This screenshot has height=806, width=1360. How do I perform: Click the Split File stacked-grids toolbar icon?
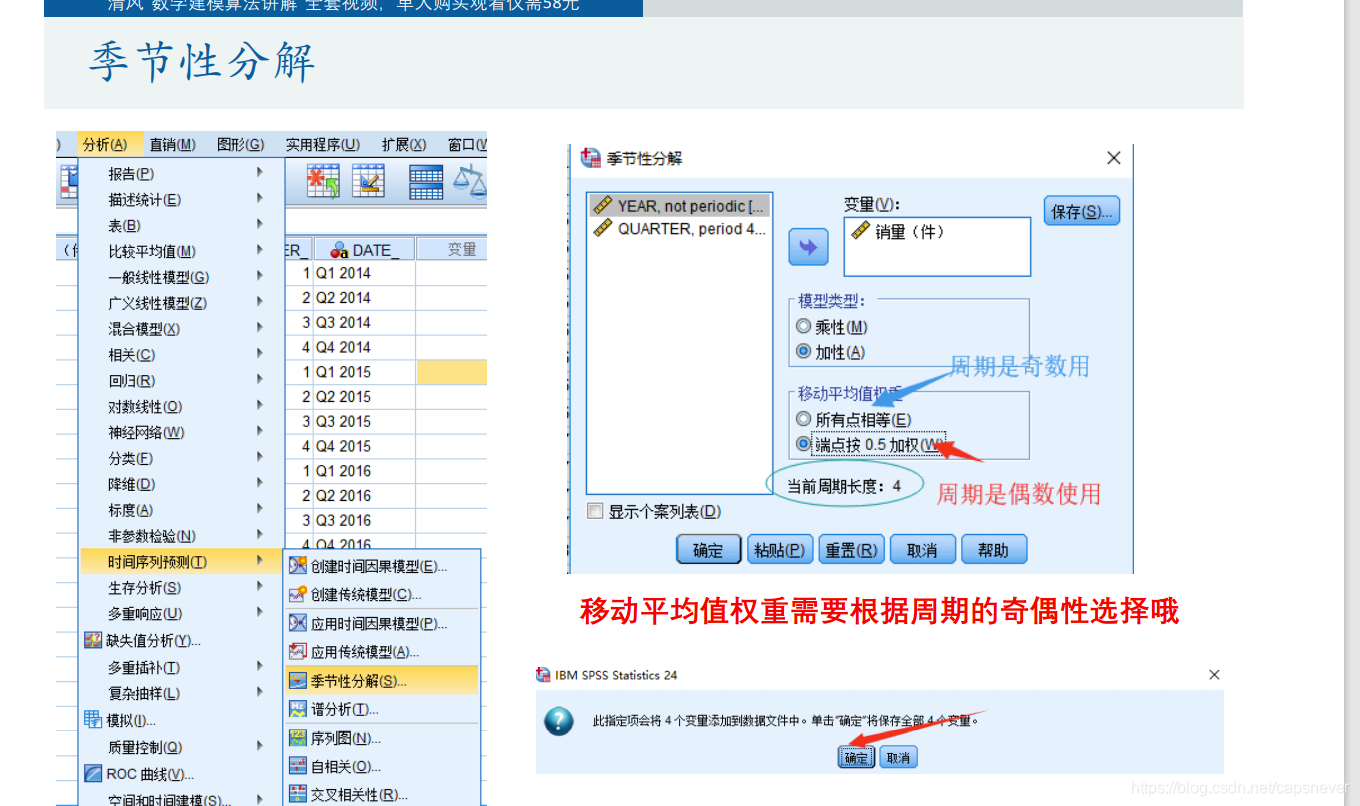(x=426, y=181)
